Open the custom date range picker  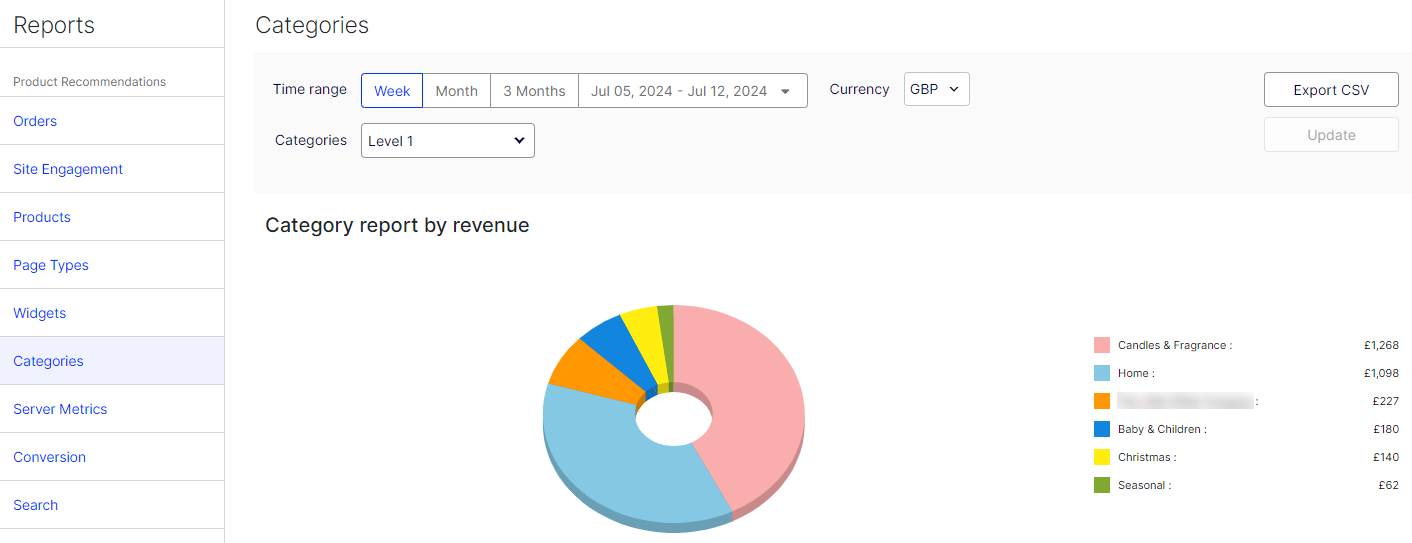692,91
